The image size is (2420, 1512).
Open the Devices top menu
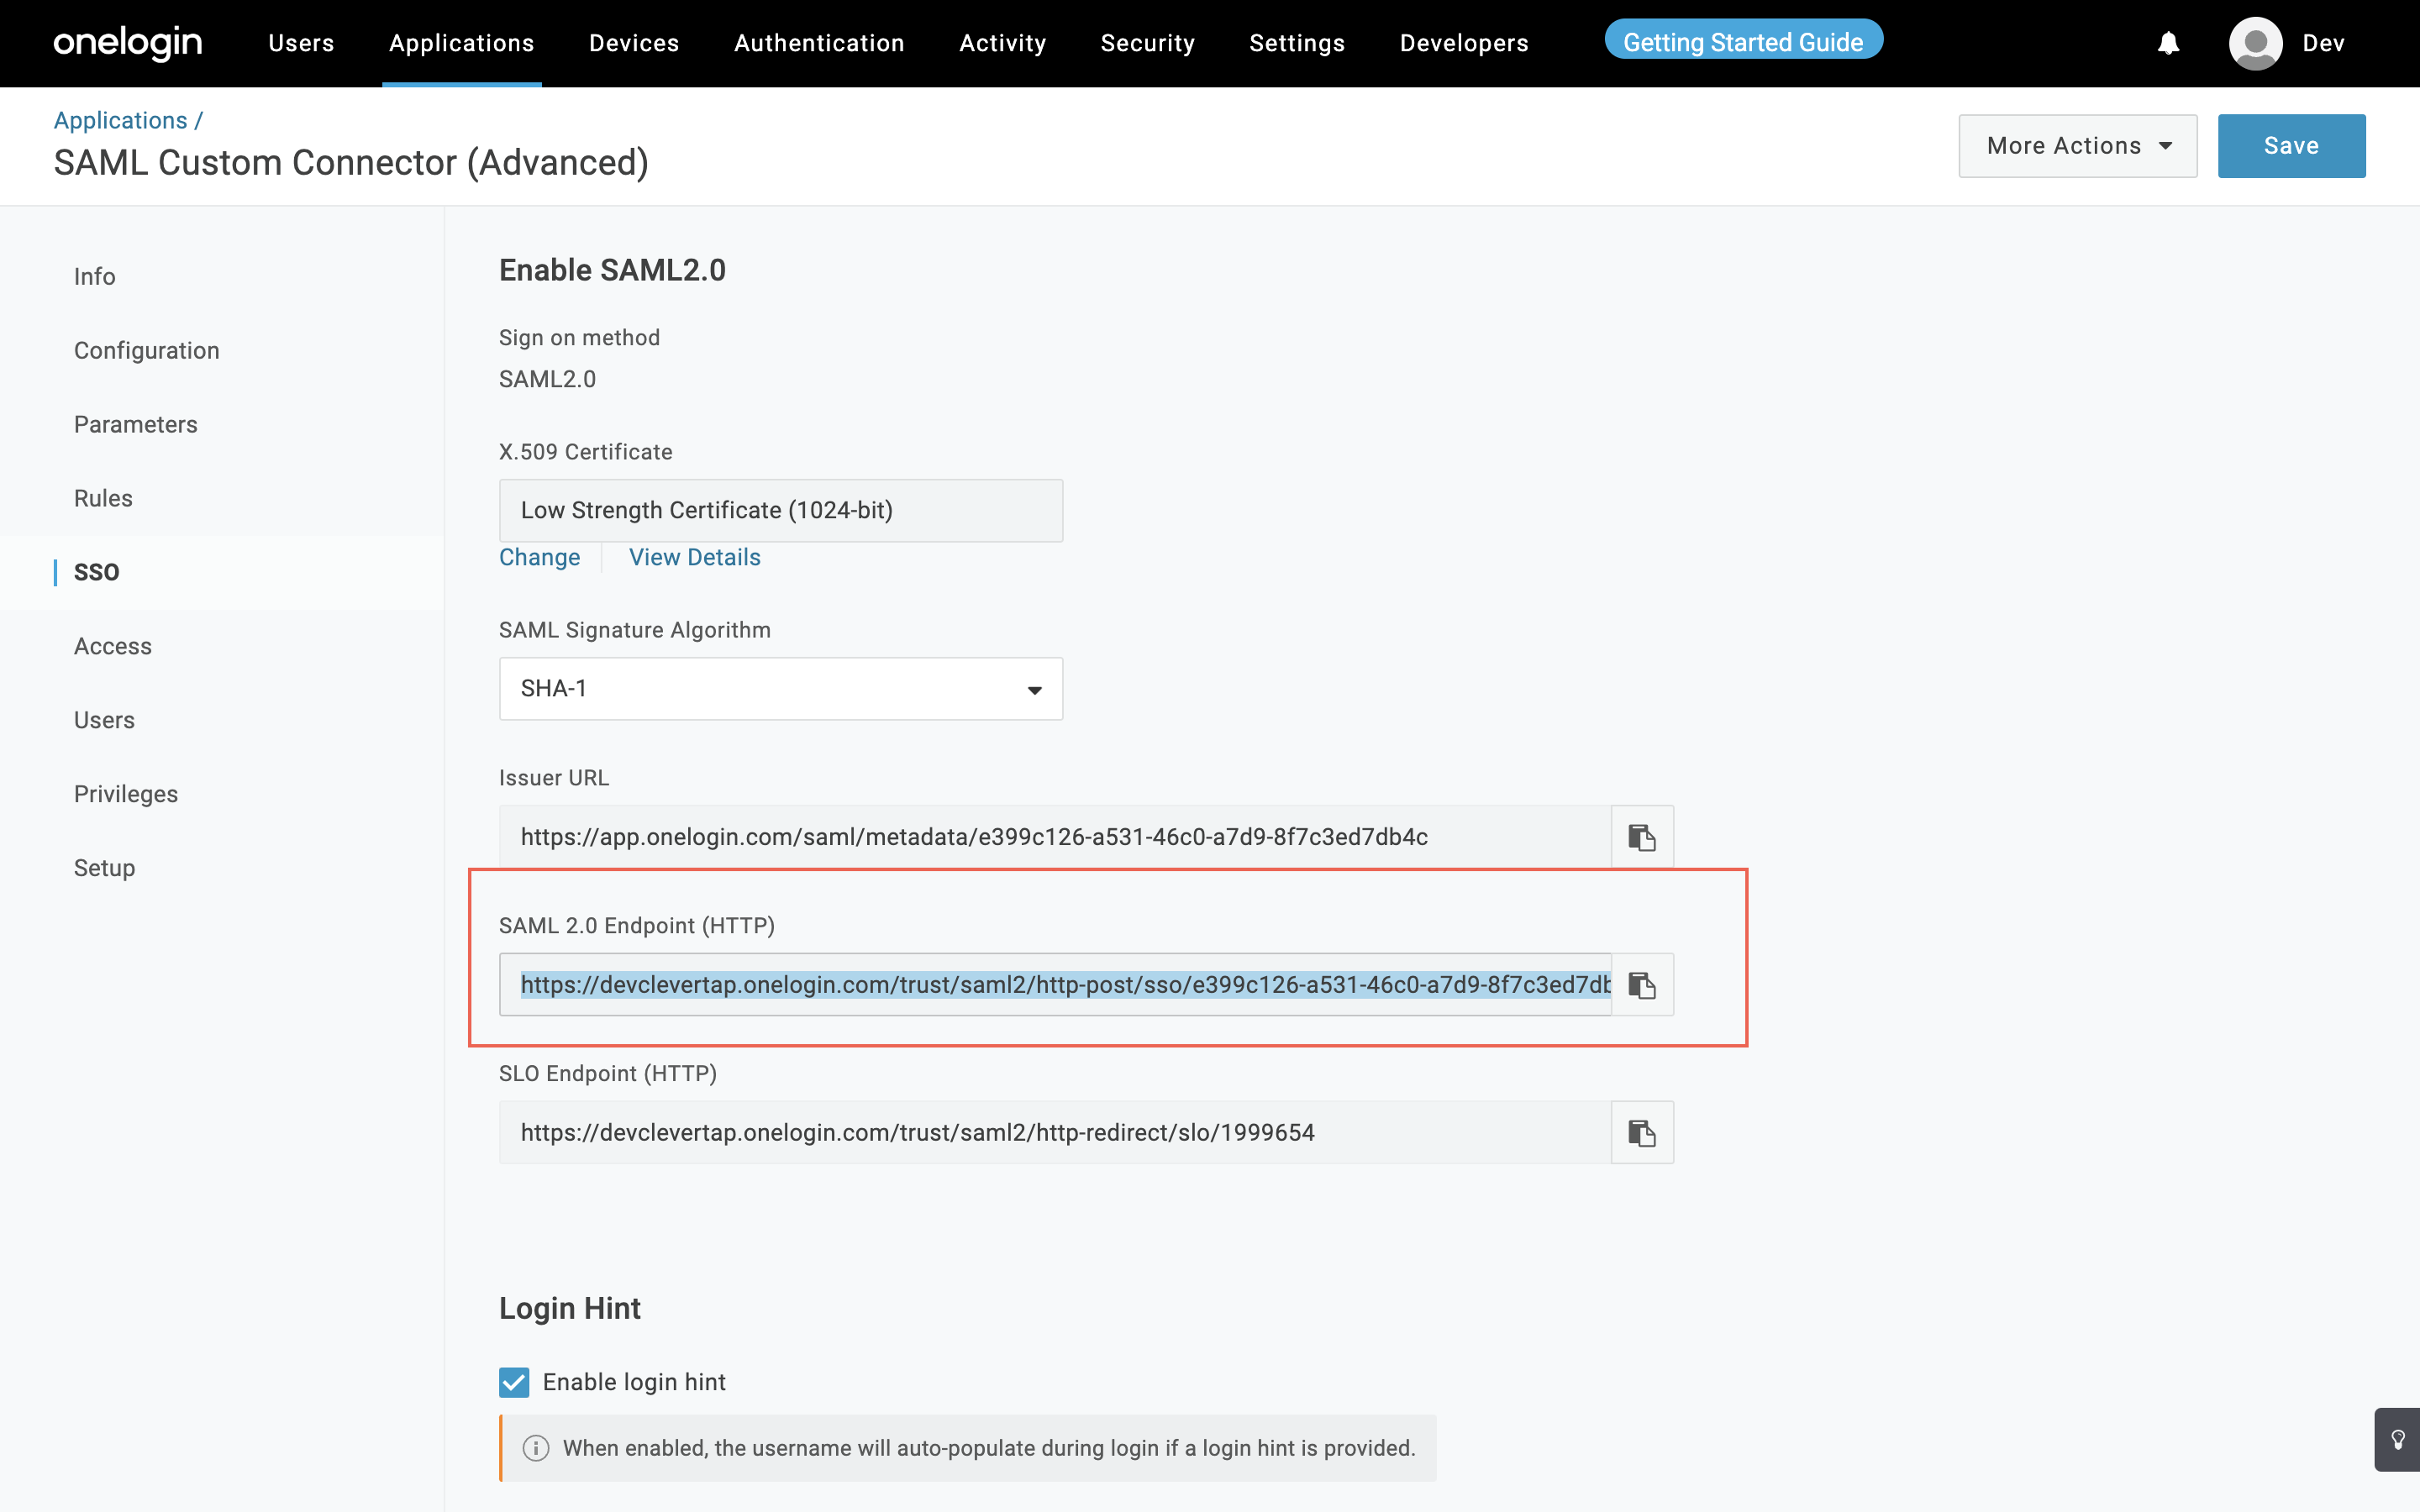click(634, 43)
